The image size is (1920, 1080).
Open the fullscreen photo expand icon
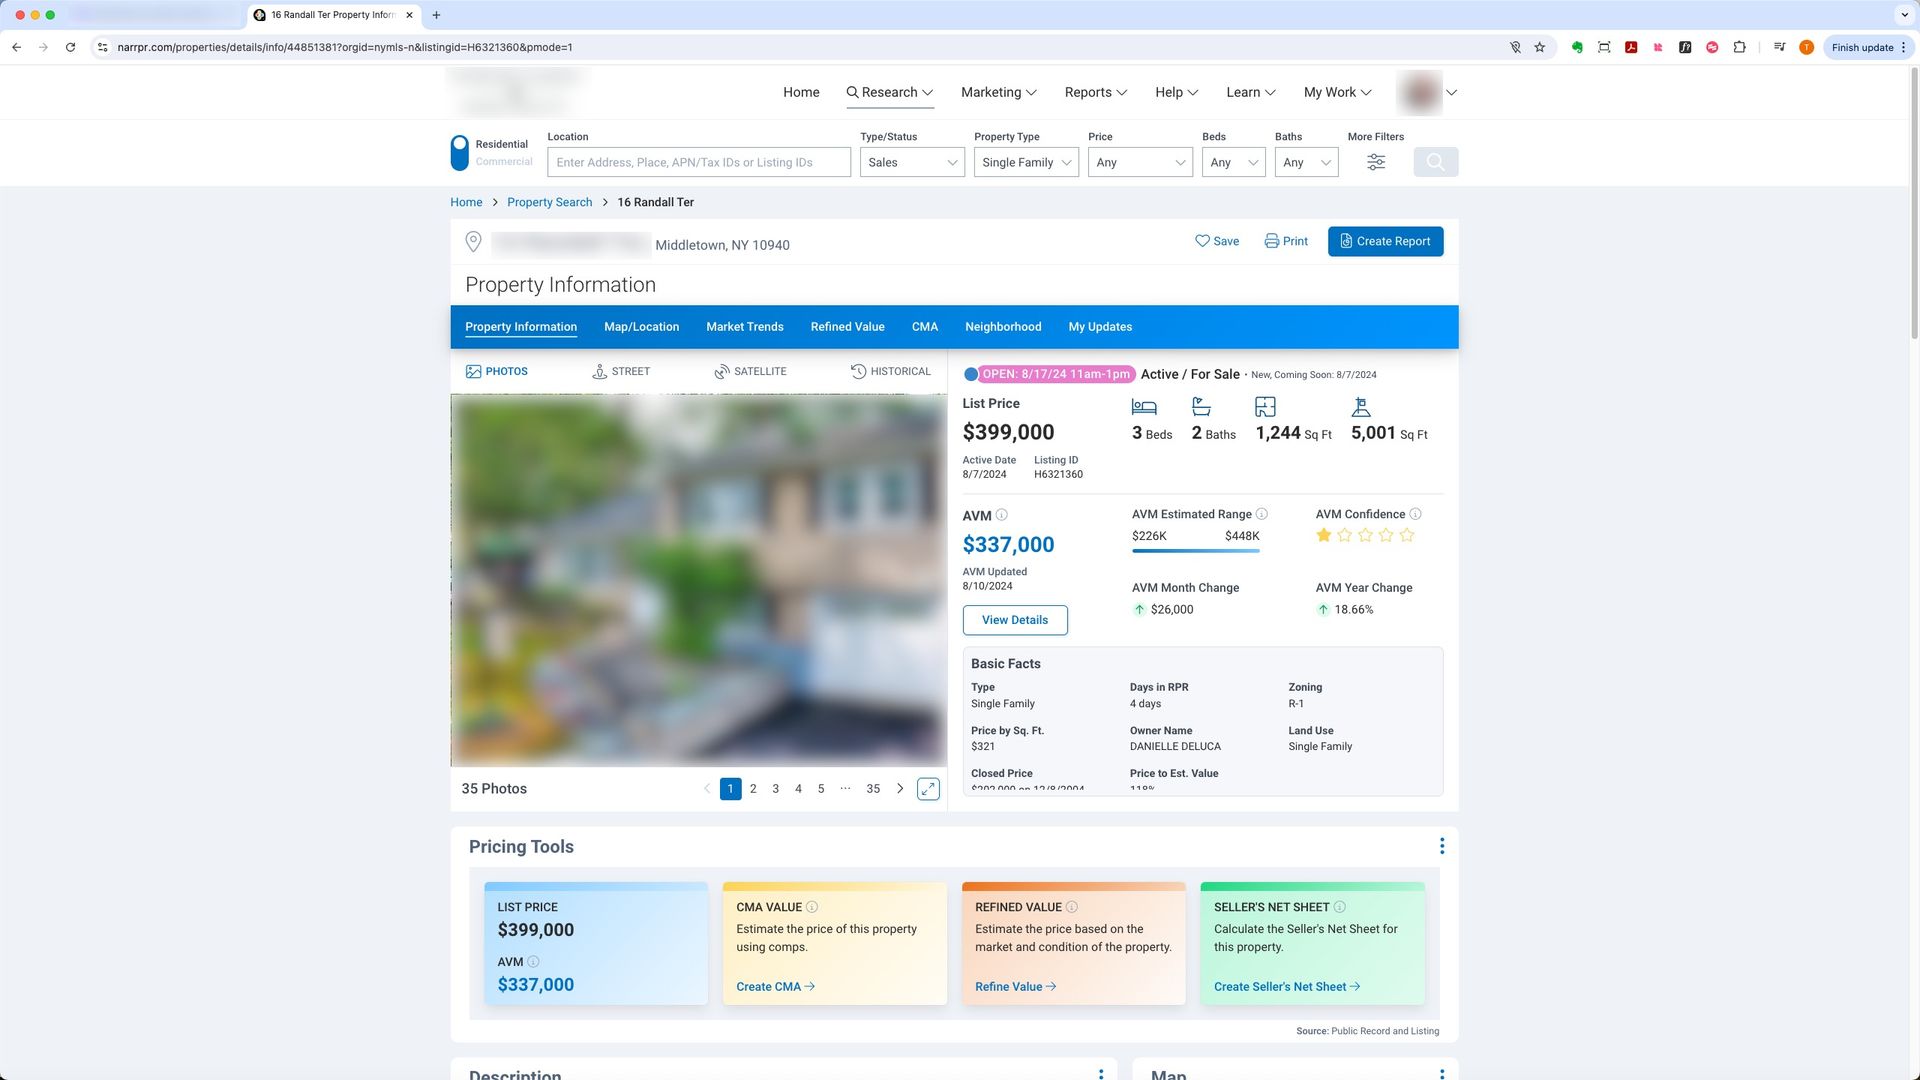[x=928, y=789]
